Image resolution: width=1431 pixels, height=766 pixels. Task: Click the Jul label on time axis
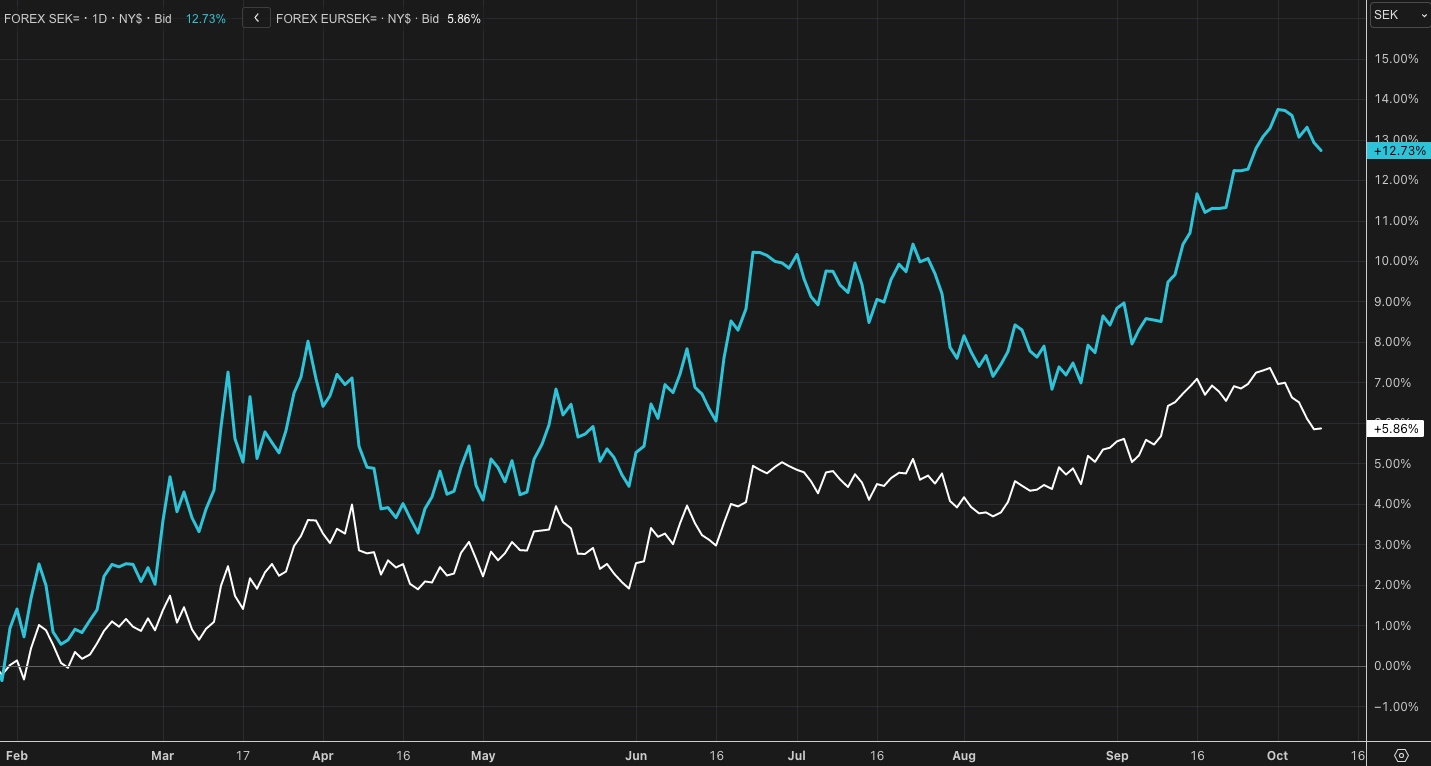coord(797,756)
